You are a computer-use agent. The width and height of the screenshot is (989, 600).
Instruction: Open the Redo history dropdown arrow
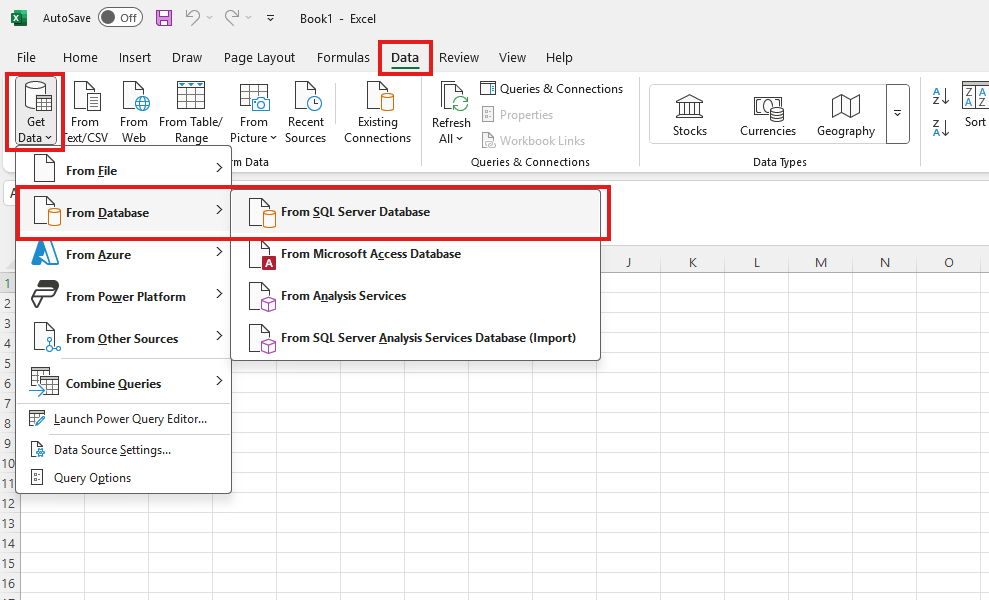pyautogui.click(x=249, y=18)
